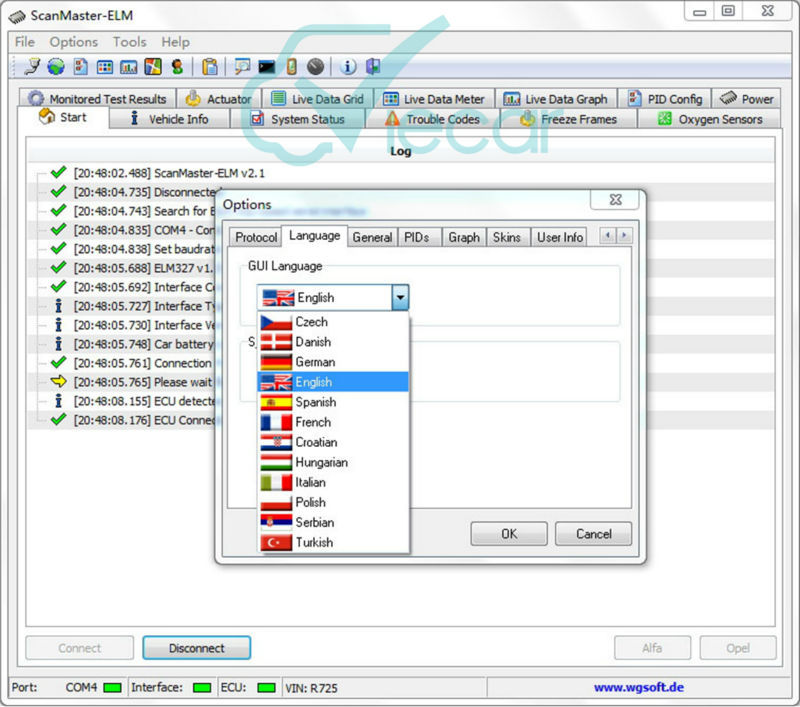800x707 pixels.
Task: Collapse the GUI Language dropdown arrow
Action: click(399, 297)
